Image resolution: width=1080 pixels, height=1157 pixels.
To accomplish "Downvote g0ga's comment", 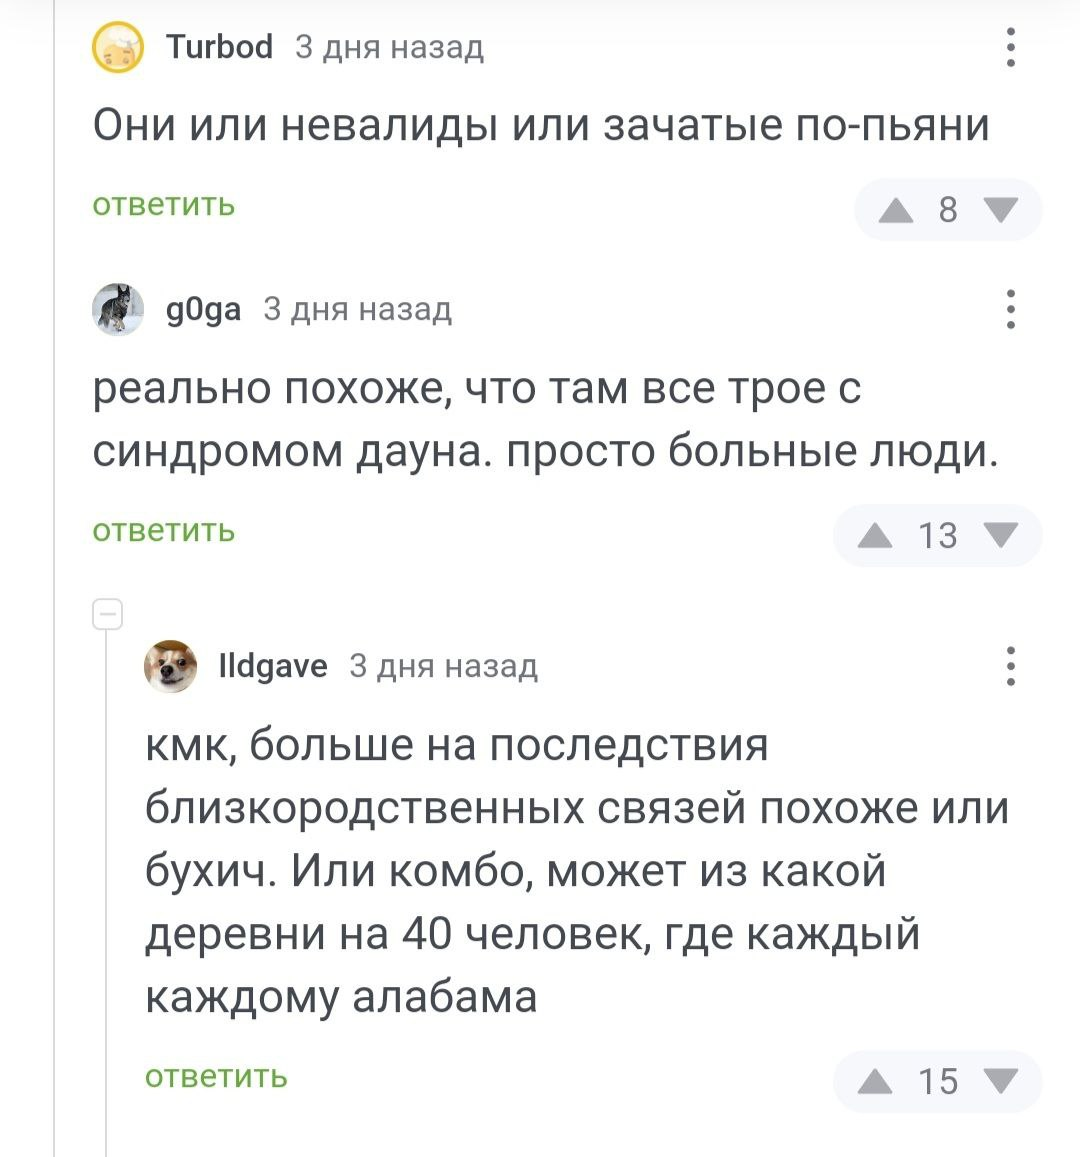I will [x=1000, y=536].
